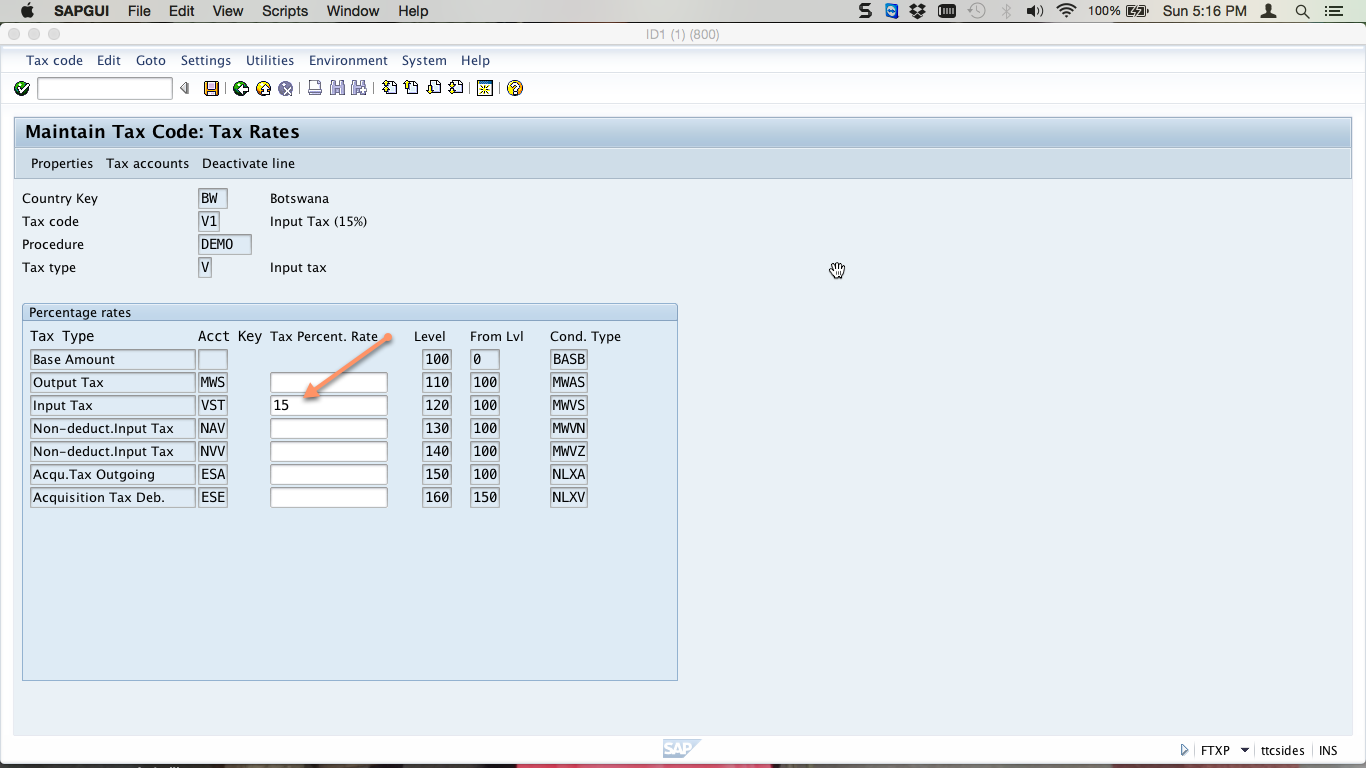The height and width of the screenshot is (768, 1366).
Task: Open the System menu
Action: tap(424, 60)
